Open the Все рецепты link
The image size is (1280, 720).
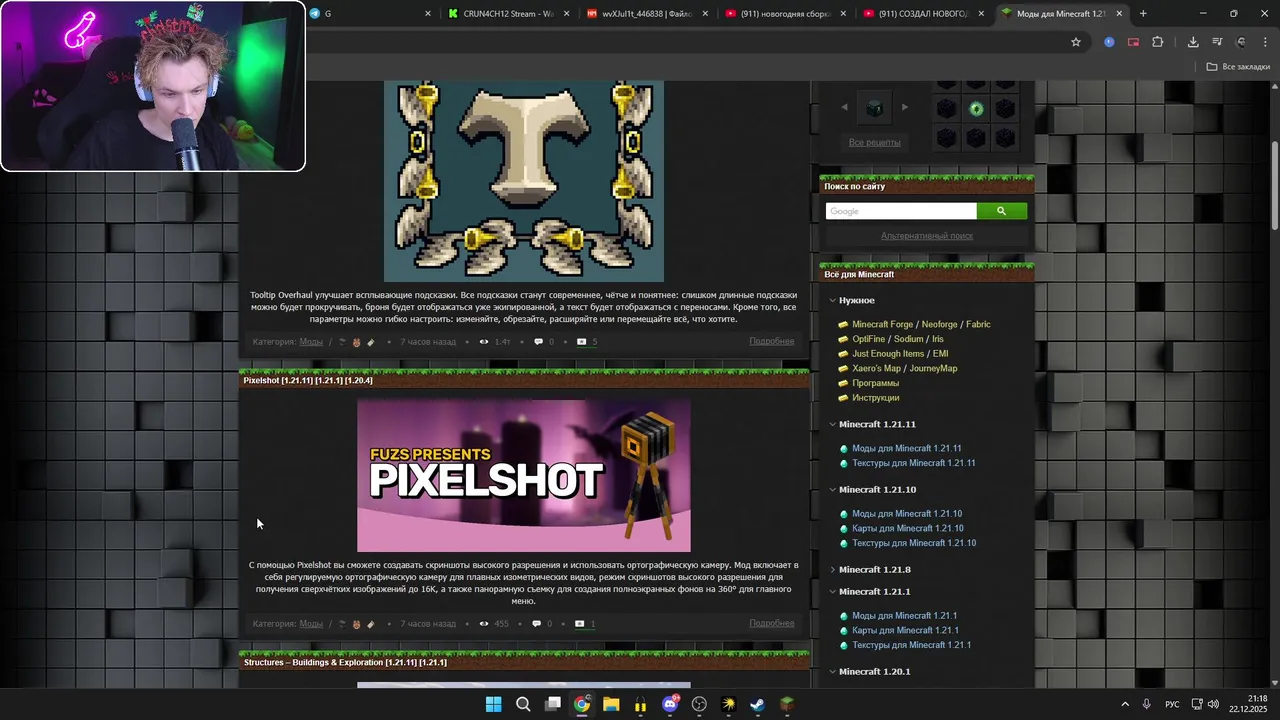(874, 142)
